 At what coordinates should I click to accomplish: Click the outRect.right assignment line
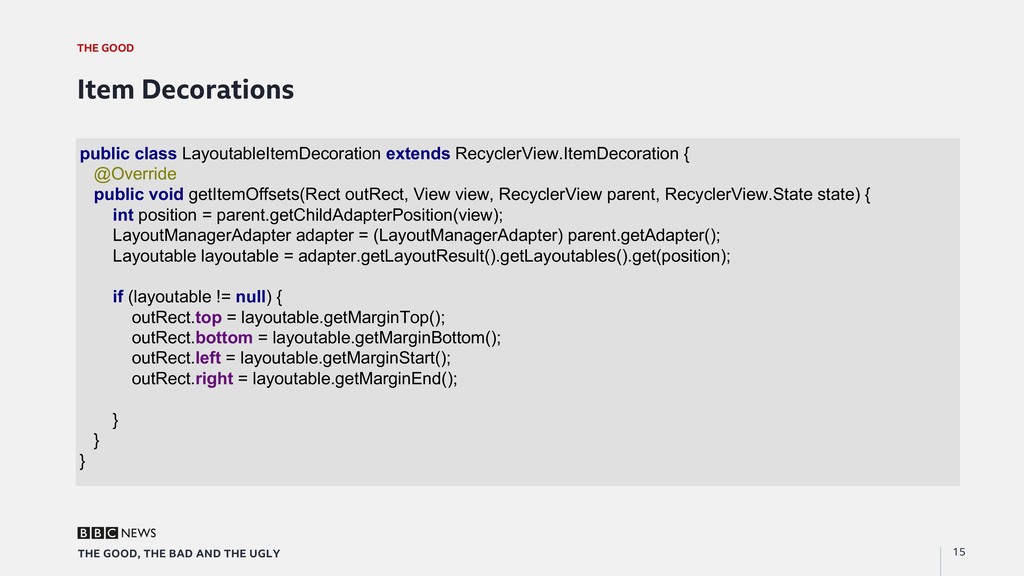pyautogui.click(x=294, y=379)
